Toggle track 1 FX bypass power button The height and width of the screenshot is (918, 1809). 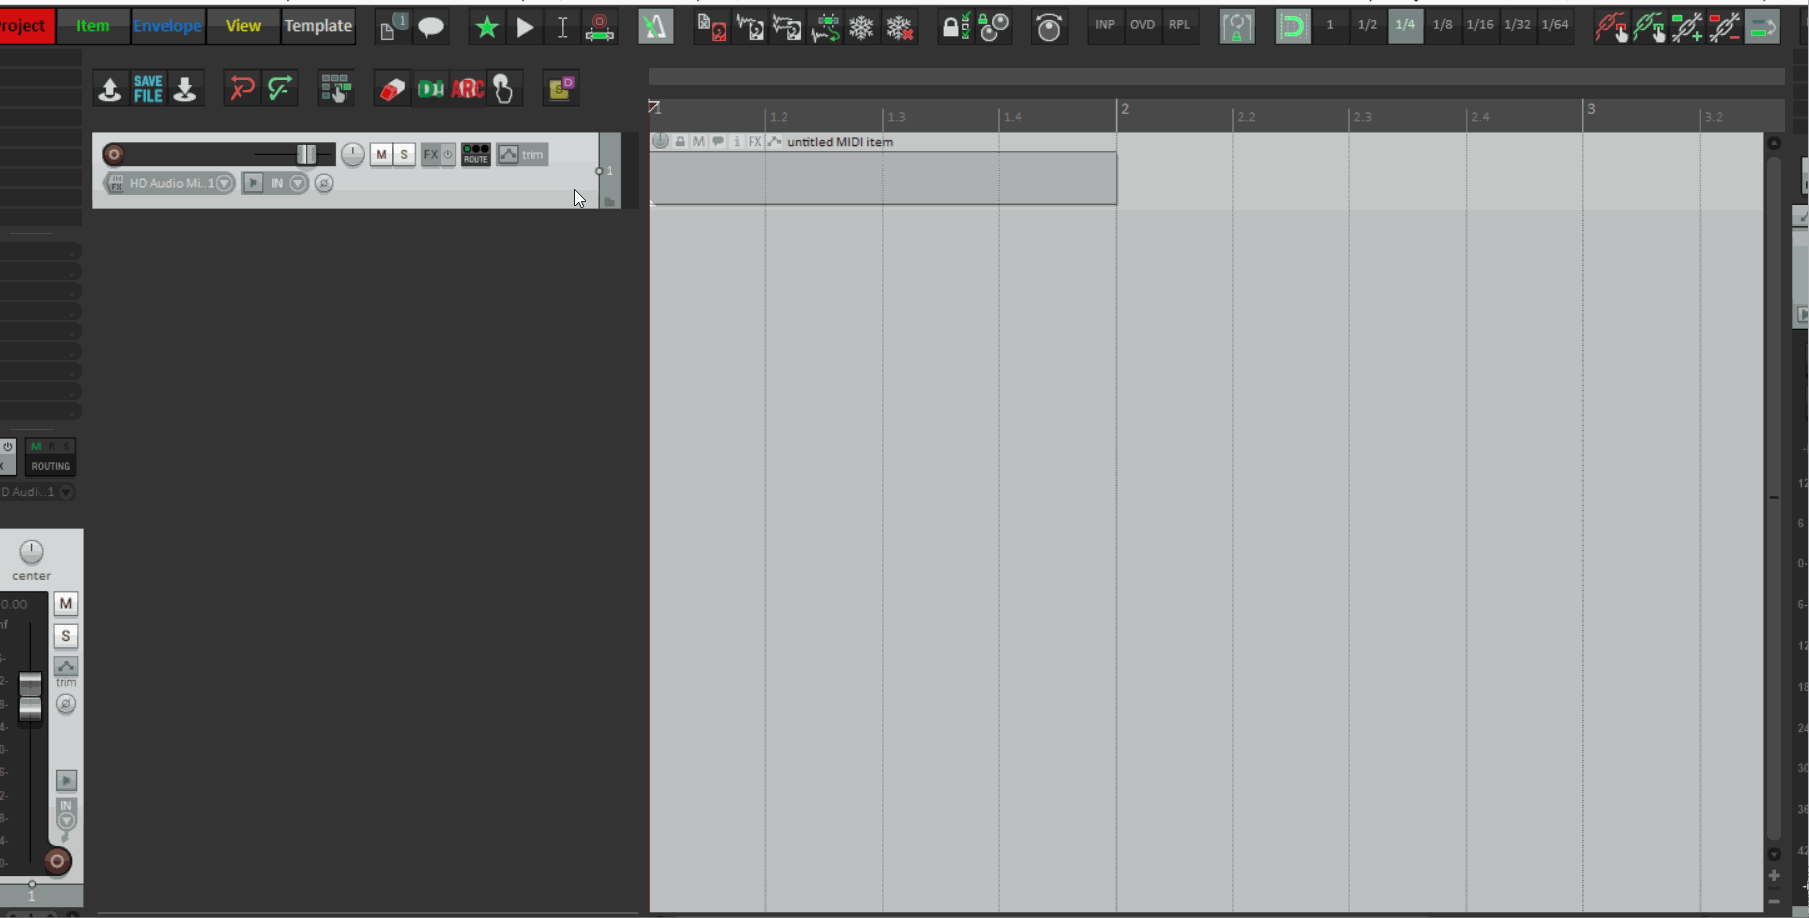pyautogui.click(x=449, y=154)
